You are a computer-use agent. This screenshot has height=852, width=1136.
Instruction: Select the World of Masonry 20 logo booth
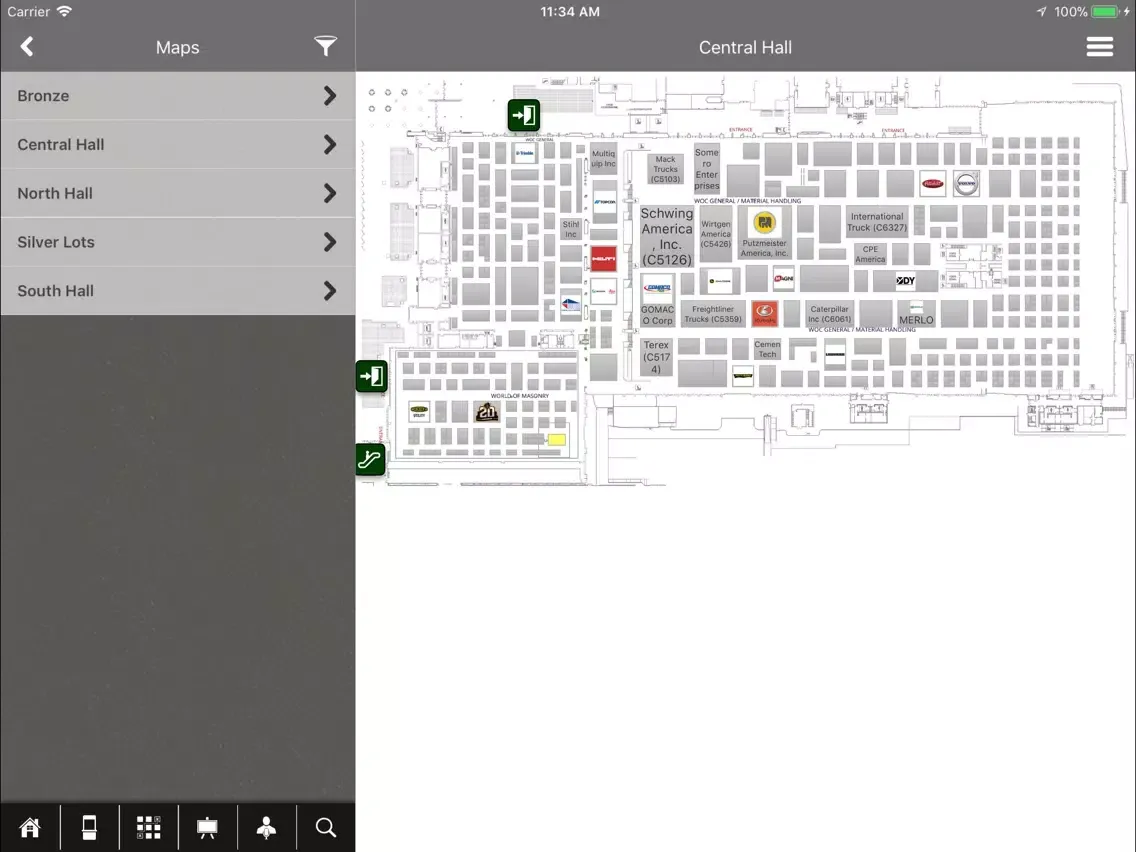487,412
